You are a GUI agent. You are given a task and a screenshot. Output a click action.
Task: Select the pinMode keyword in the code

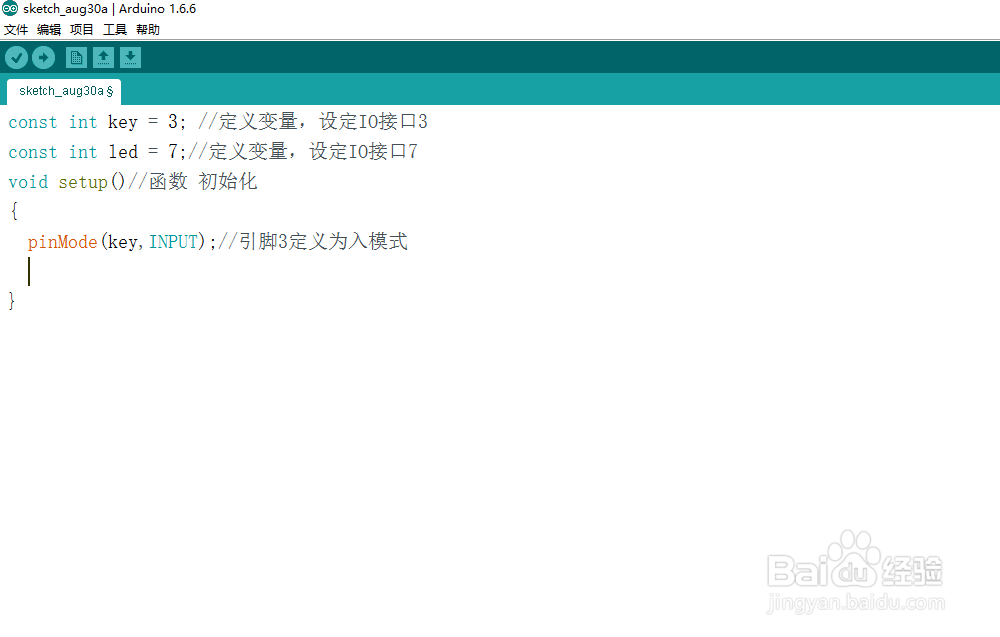(x=62, y=241)
